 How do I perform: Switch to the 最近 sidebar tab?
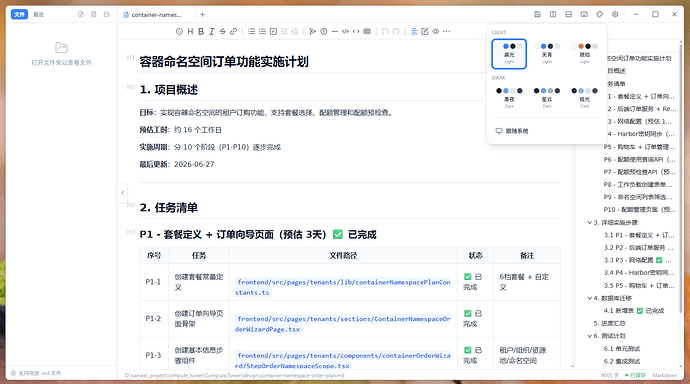pos(39,15)
